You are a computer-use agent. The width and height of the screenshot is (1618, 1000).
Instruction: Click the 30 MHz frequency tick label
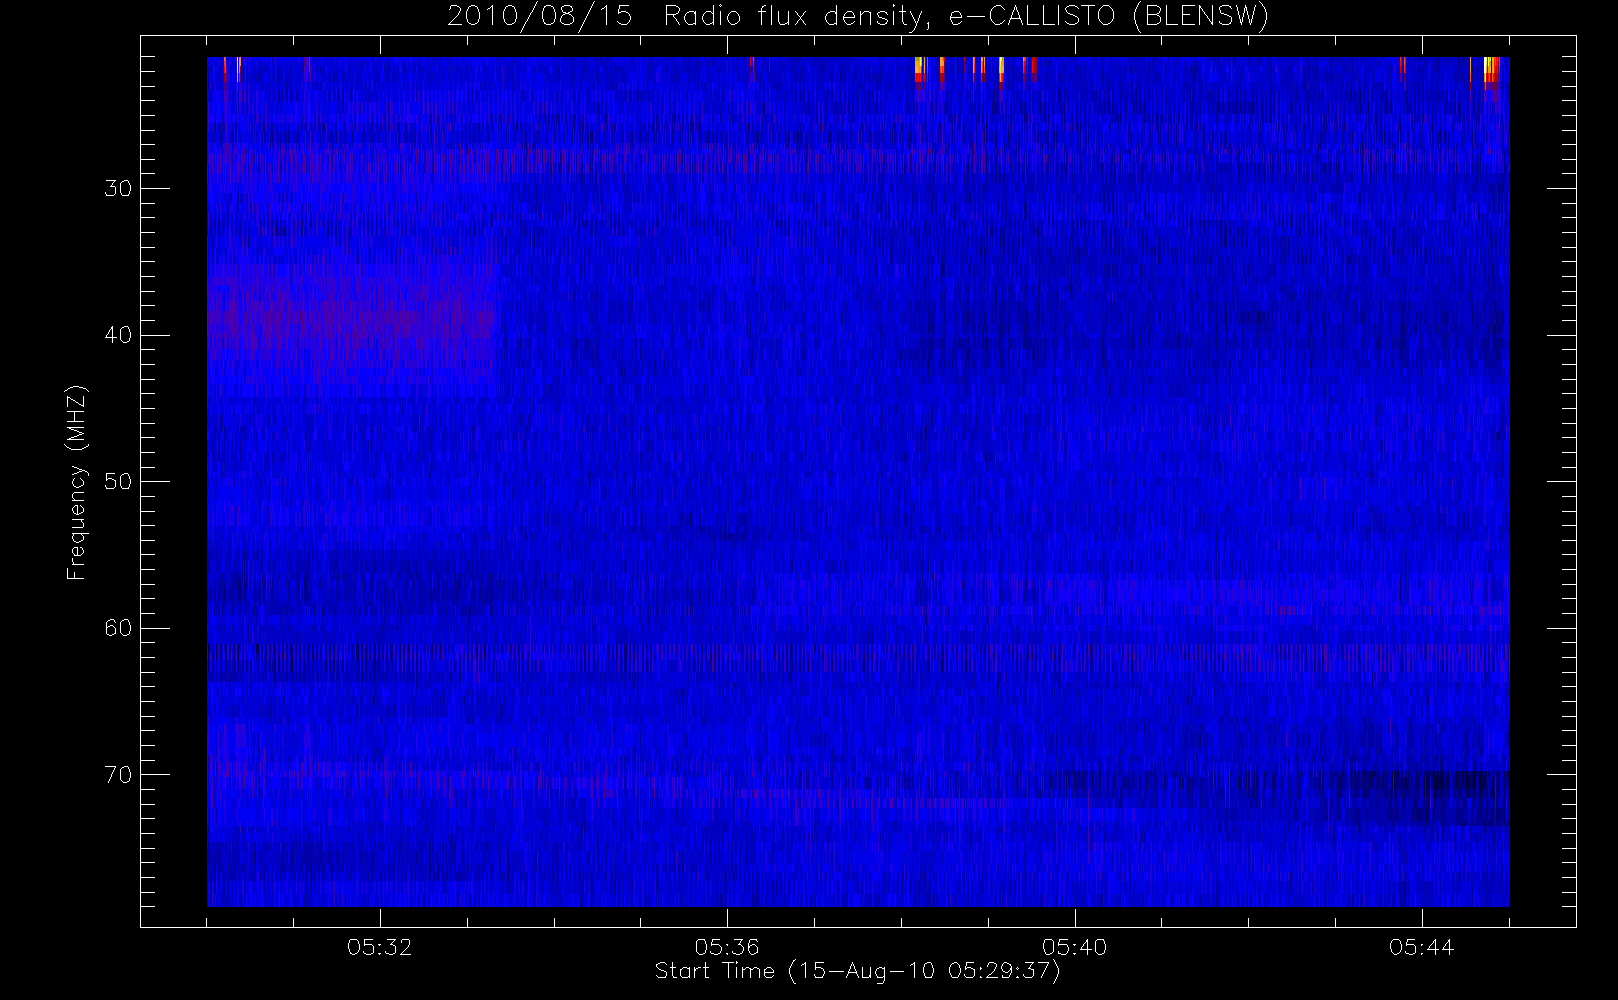click(118, 188)
